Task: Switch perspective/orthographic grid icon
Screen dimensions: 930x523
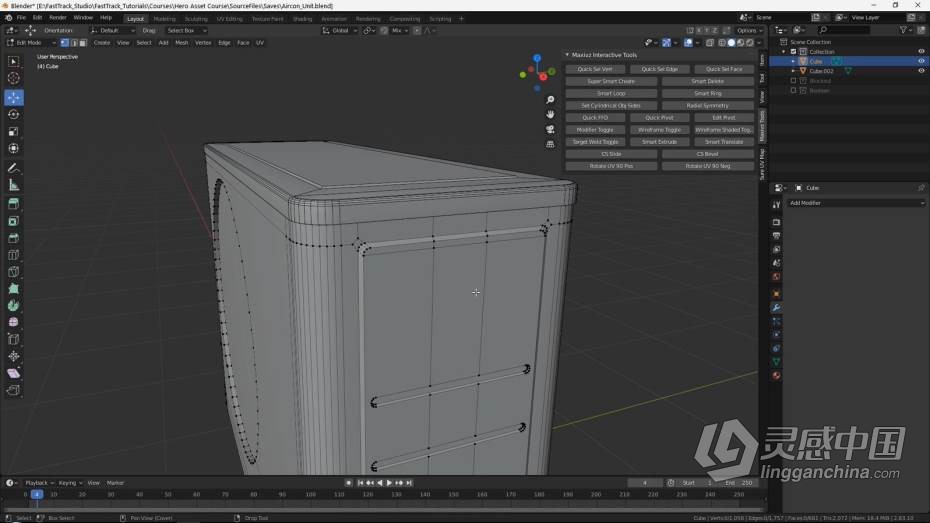Action: pyautogui.click(x=550, y=144)
